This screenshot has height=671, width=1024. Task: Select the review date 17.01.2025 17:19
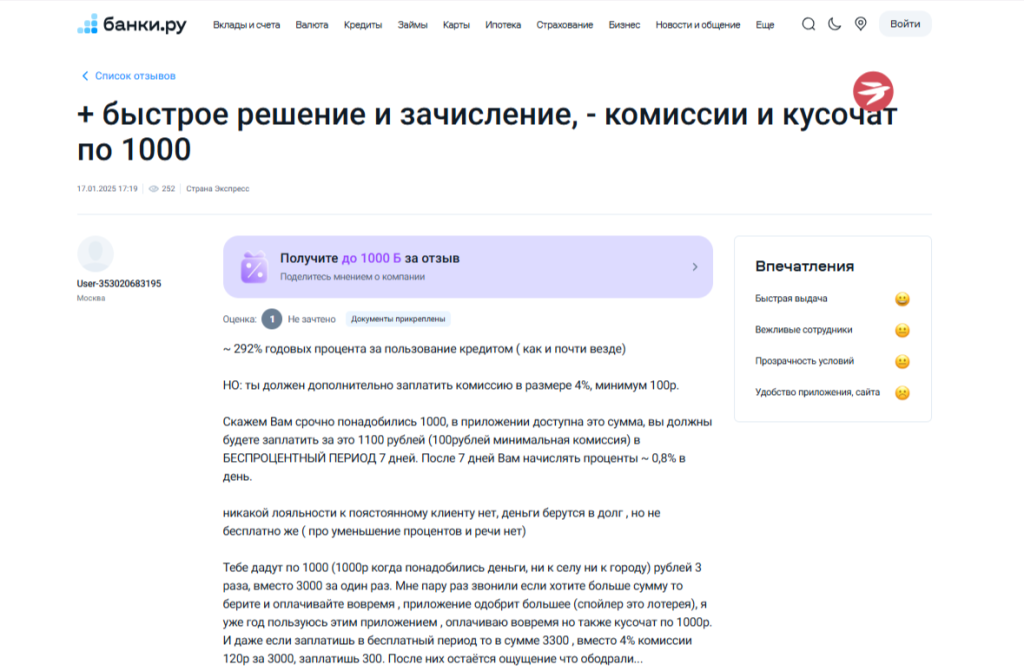pos(107,189)
